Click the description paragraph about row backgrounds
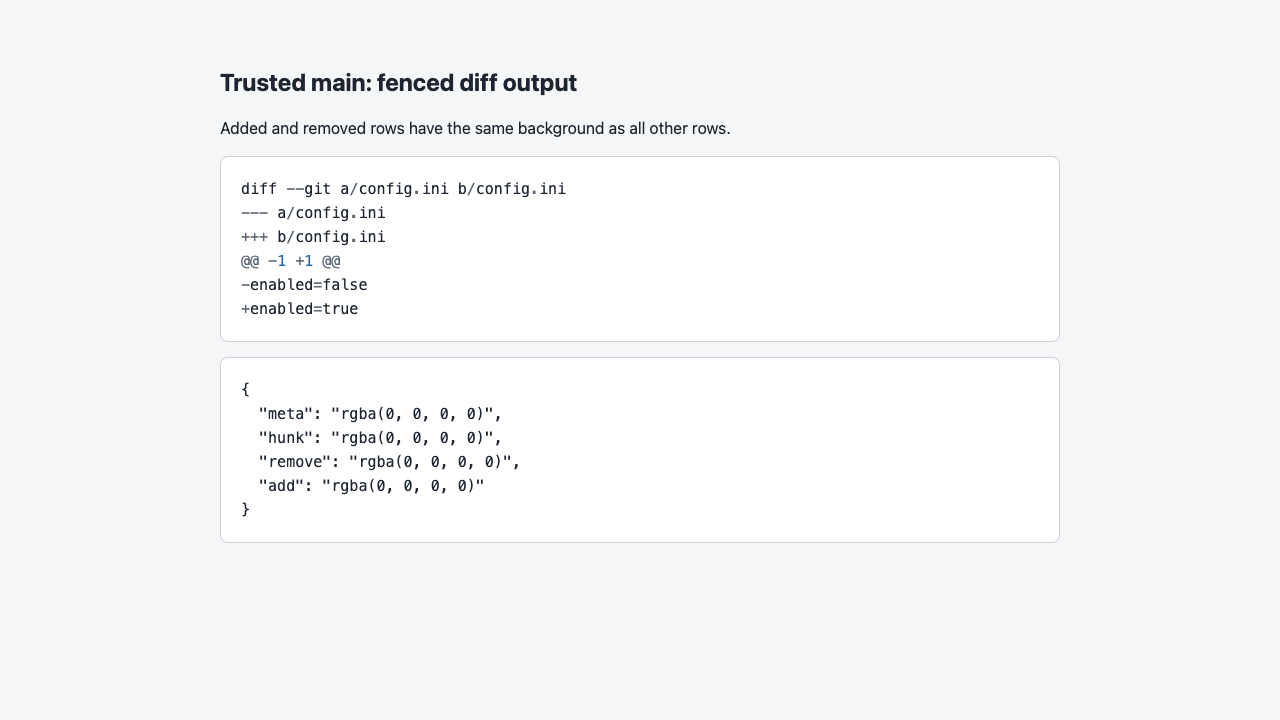 [475, 128]
